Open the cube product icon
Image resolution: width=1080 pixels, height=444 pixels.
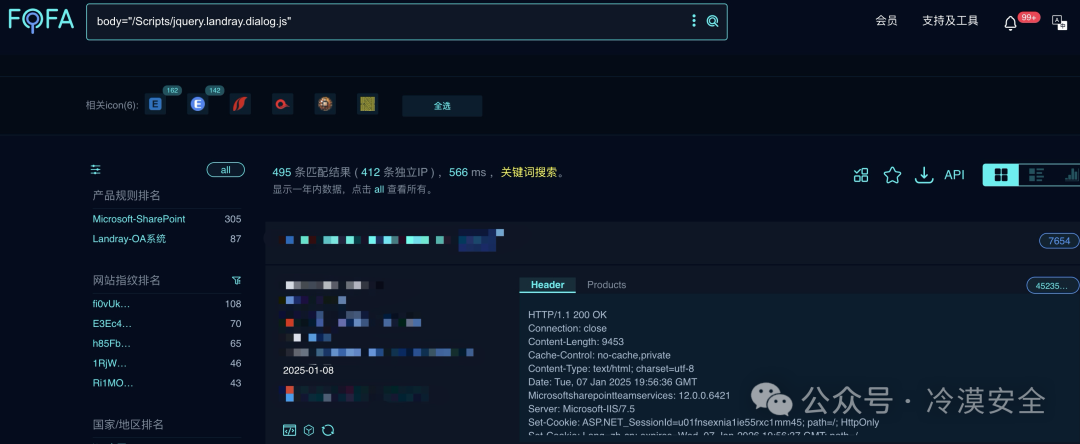309,430
